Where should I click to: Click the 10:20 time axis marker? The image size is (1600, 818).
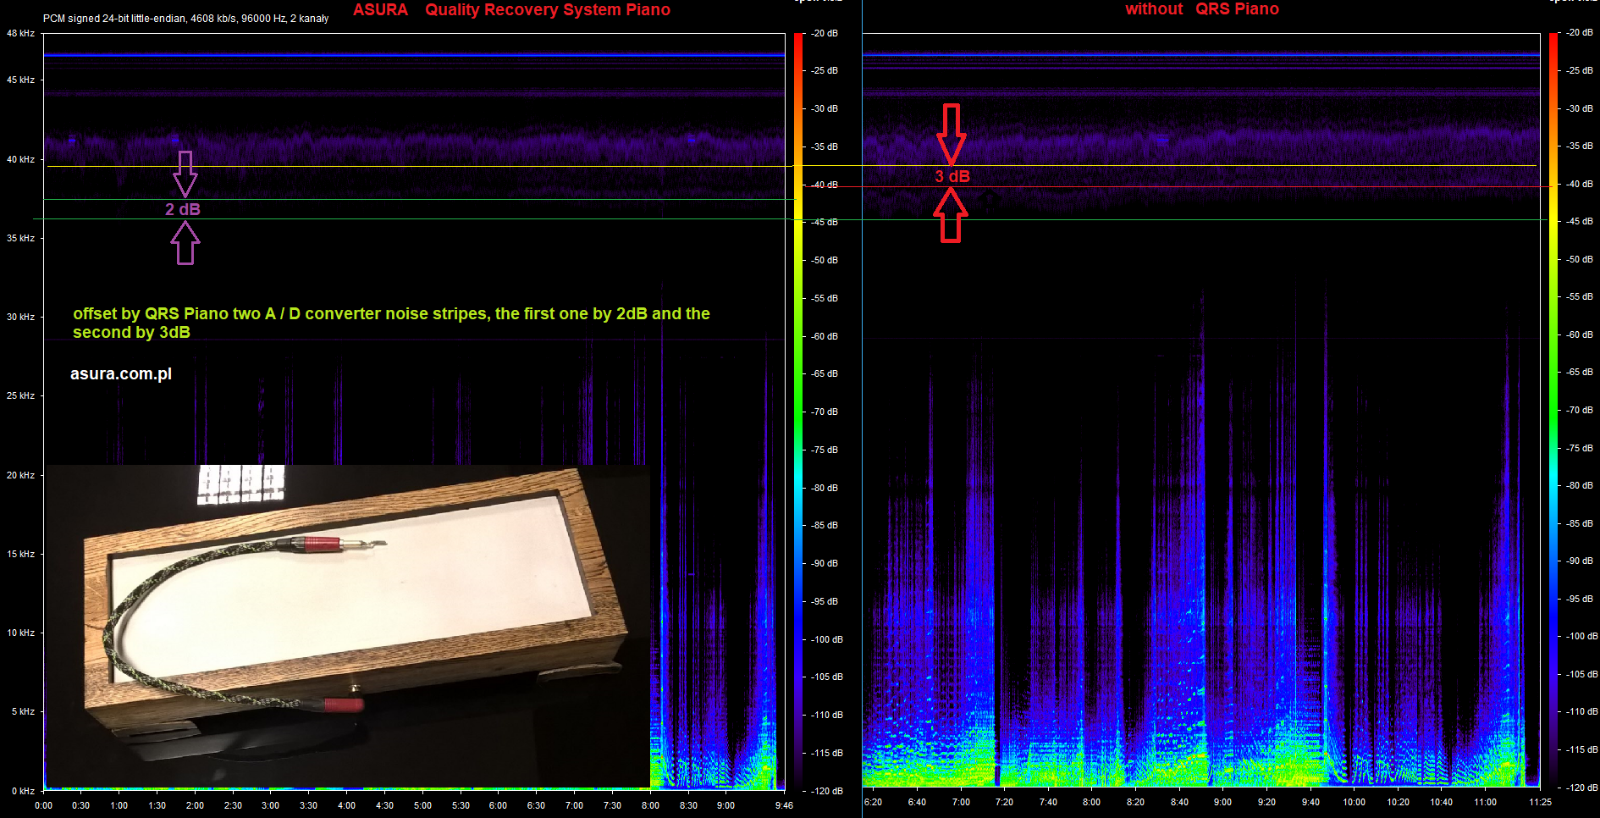click(x=1398, y=802)
